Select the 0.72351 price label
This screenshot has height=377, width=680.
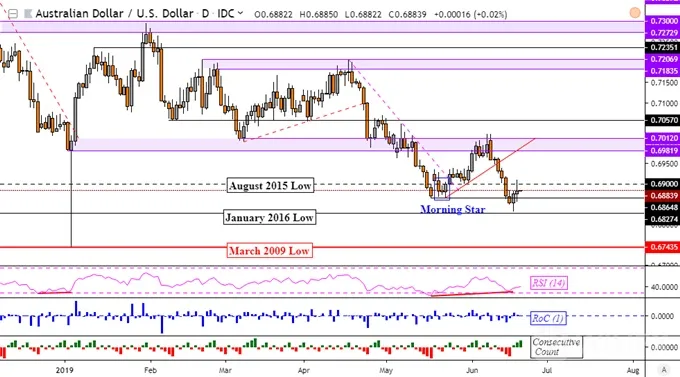[x=662, y=47]
